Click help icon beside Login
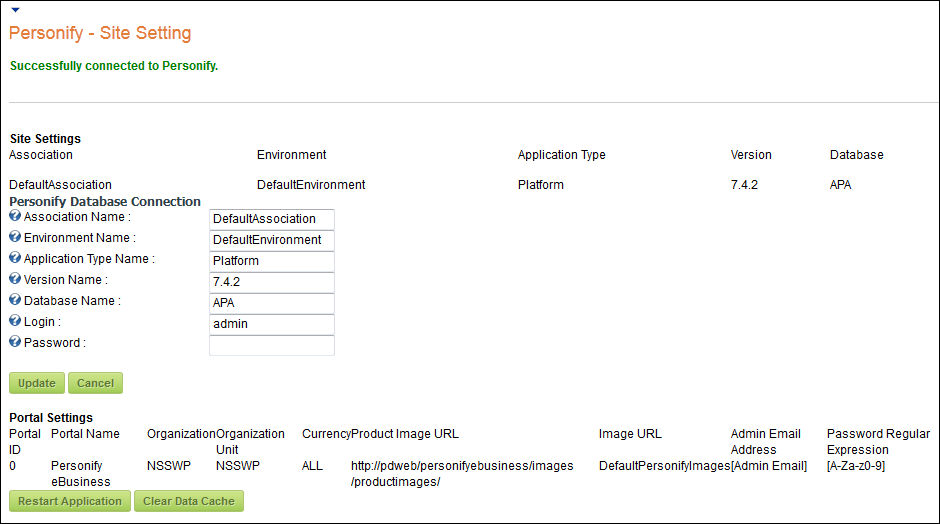940x524 pixels. 15,321
